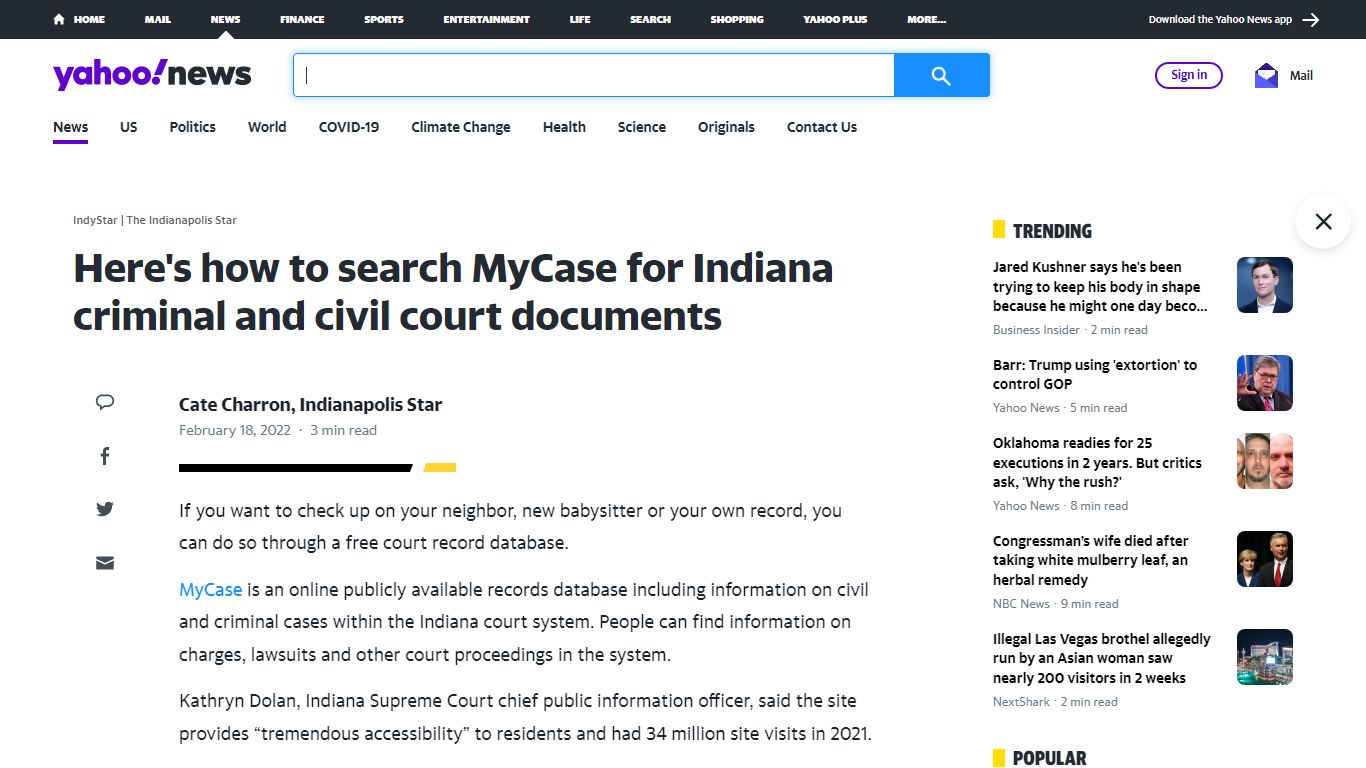Click the Download the Yahoo News app text
This screenshot has width=1366, height=768.
[1220, 19]
